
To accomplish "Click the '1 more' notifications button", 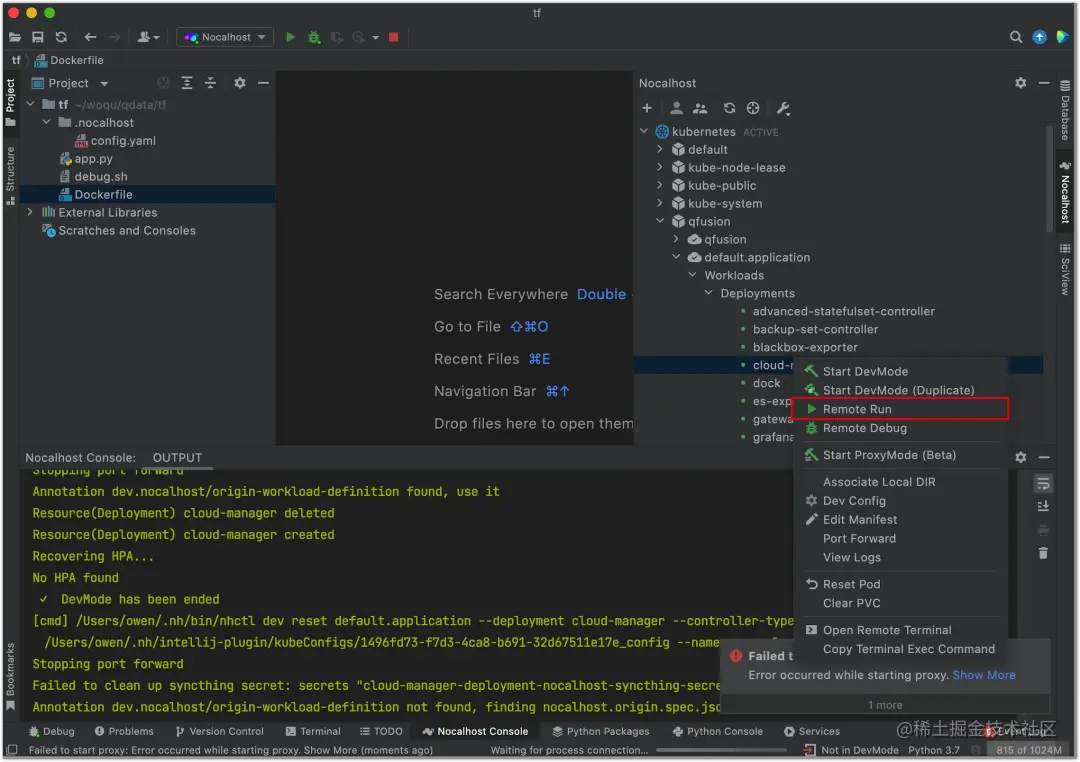I will pos(885,705).
